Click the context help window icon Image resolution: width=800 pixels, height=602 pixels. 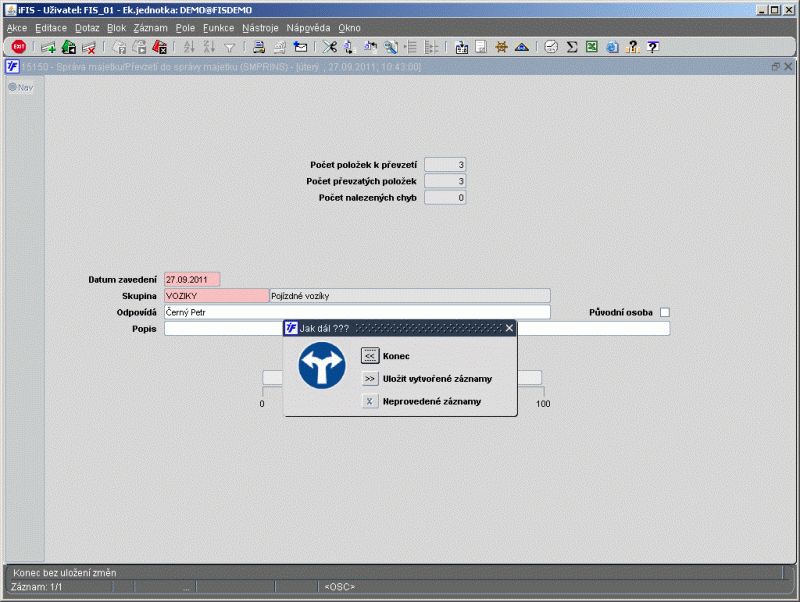tap(653, 47)
